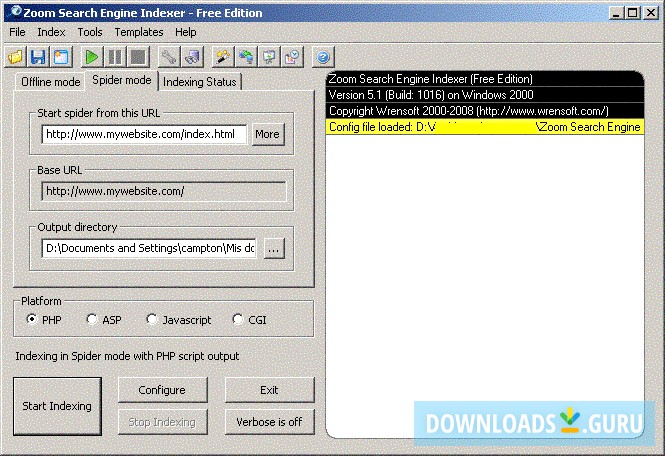Minimize the Zoom Search Engine Indexer window

(x=617, y=13)
